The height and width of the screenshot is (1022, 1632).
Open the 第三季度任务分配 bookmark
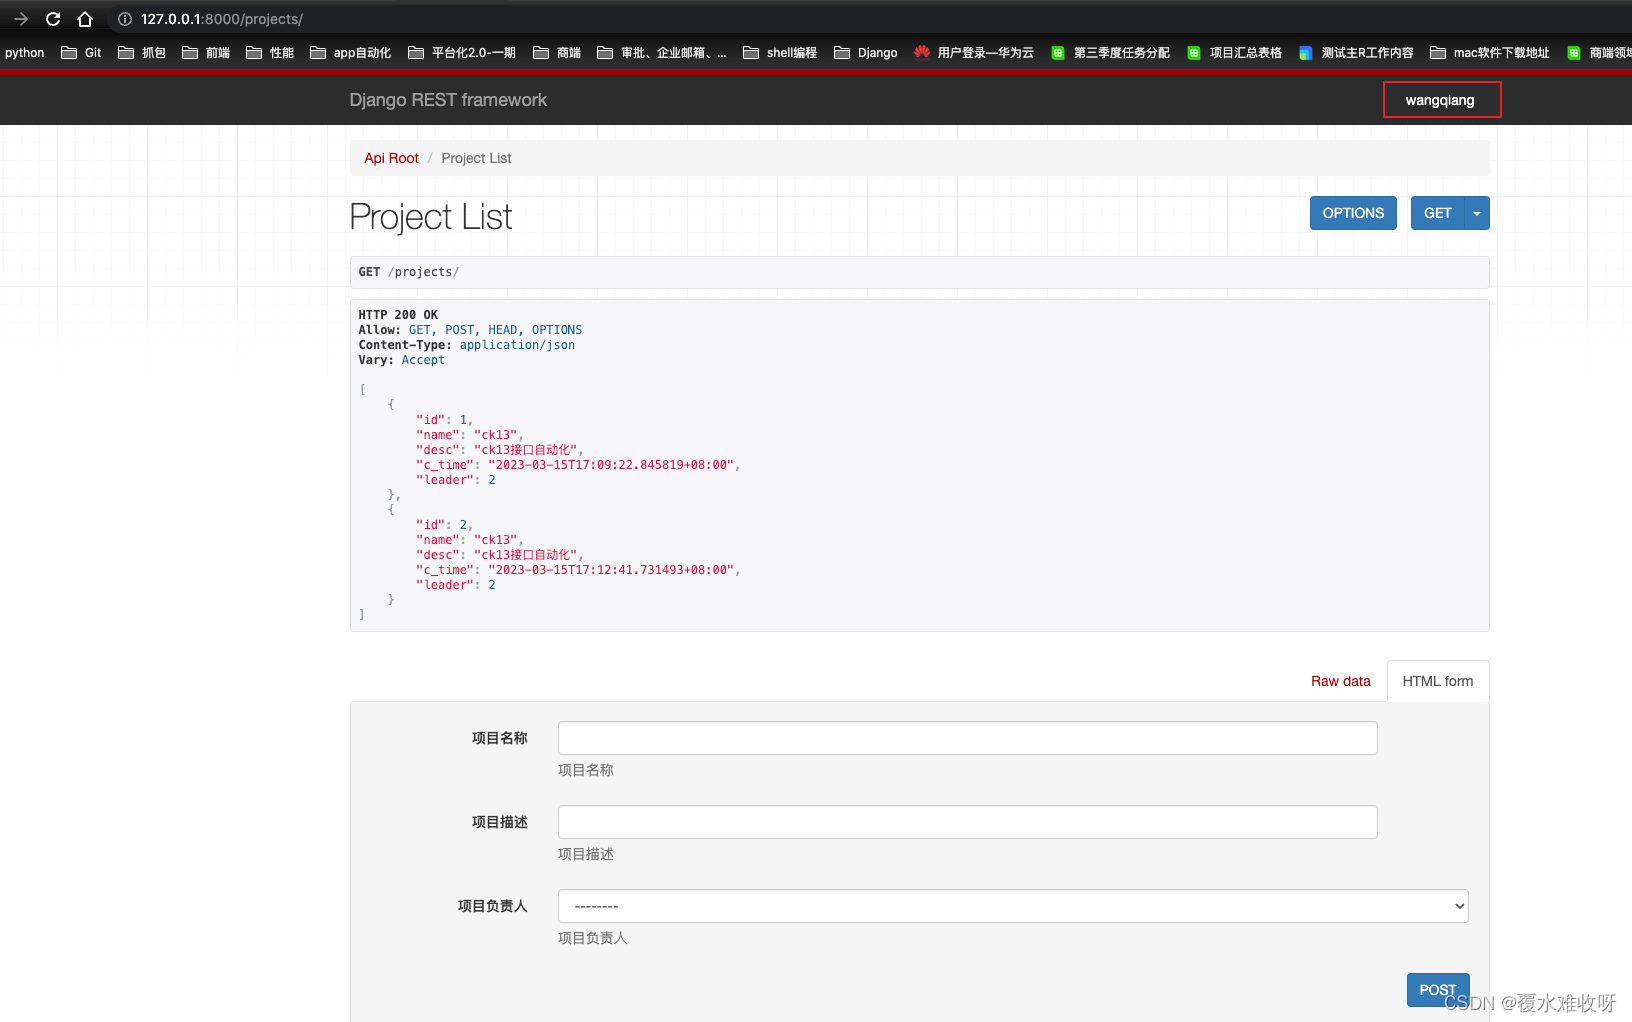click(1110, 53)
